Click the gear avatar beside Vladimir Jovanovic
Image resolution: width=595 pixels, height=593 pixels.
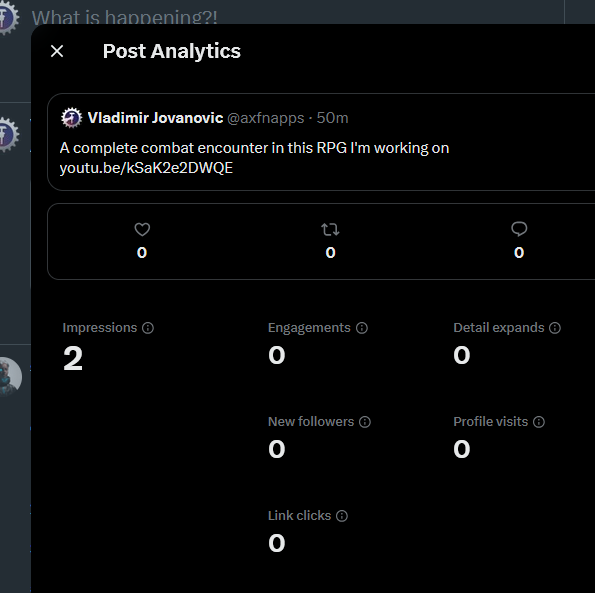(x=71, y=118)
